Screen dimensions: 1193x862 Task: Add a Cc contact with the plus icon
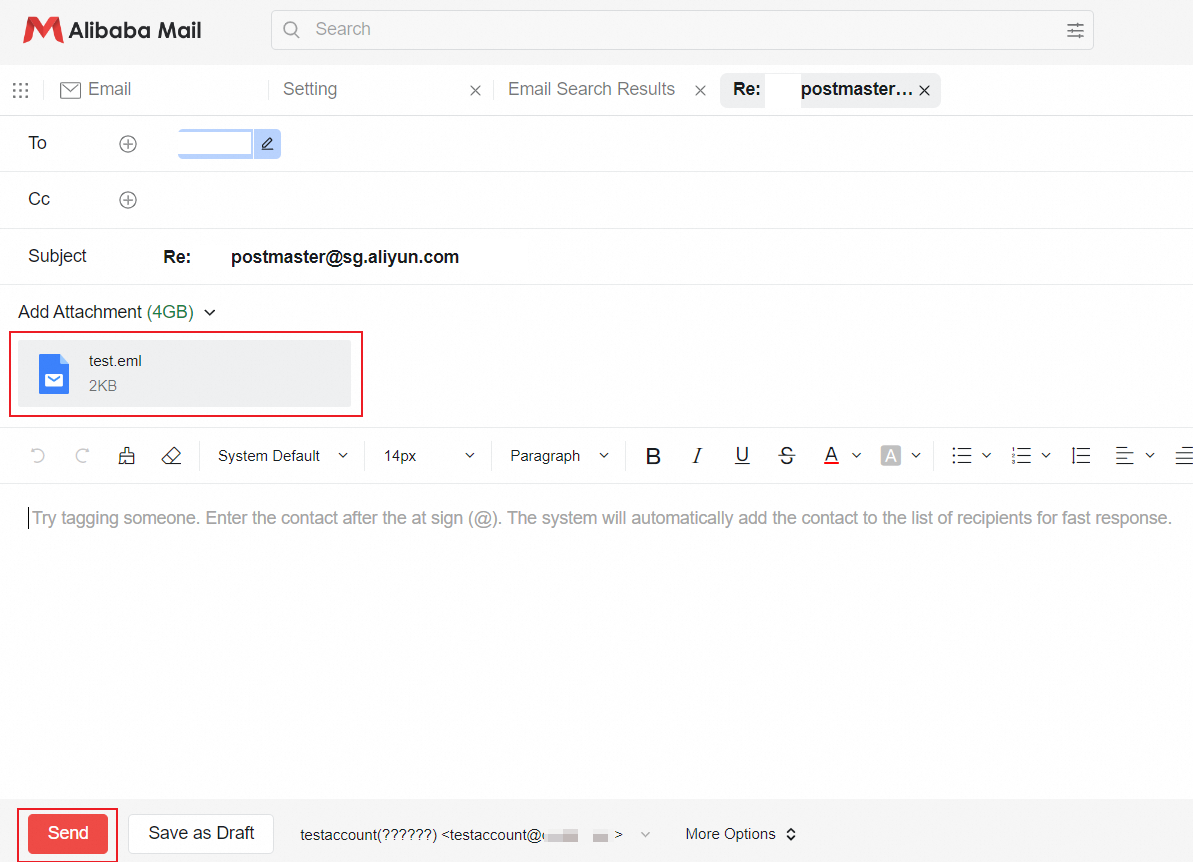point(128,200)
